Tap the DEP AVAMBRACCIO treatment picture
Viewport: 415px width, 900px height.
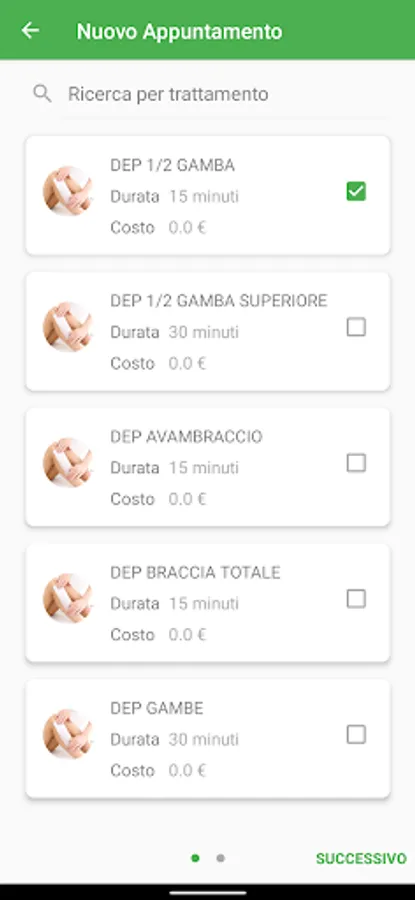pyautogui.click(x=68, y=463)
